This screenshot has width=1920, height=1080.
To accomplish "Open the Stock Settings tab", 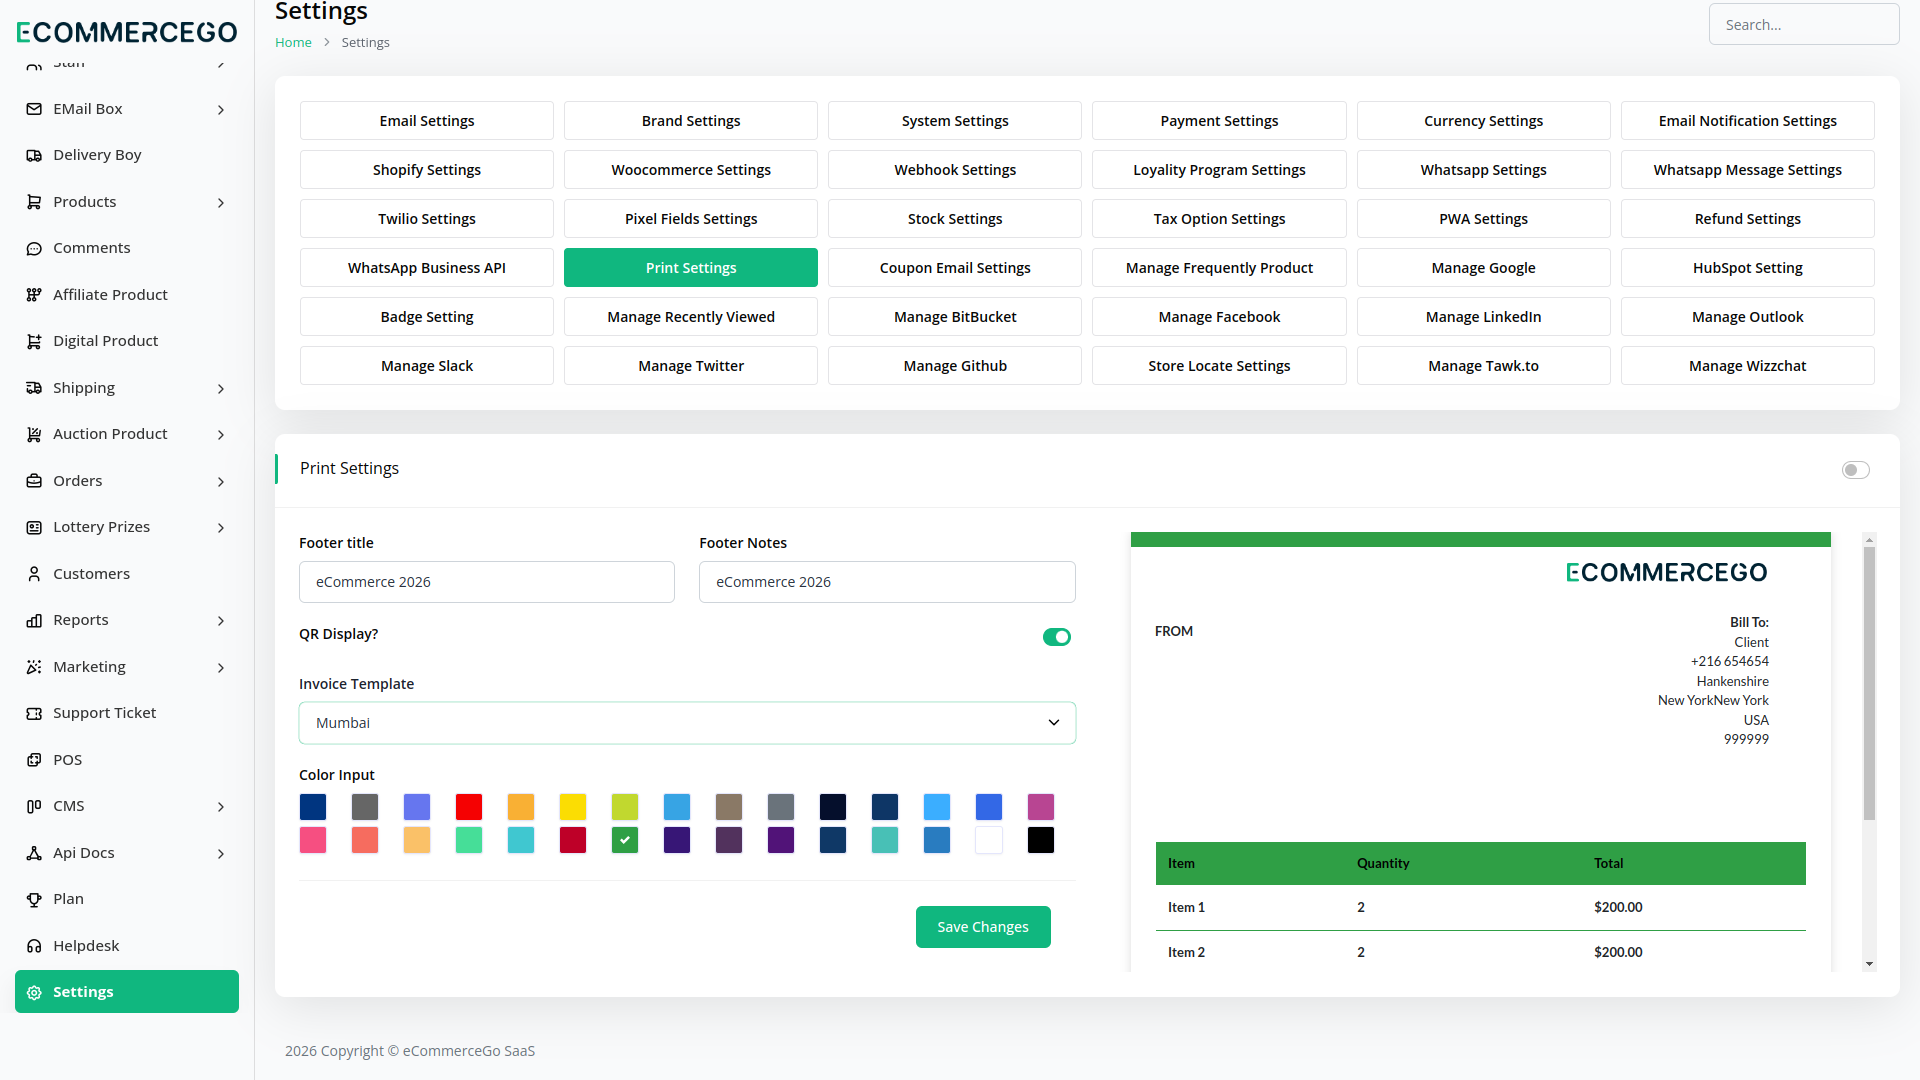I will point(955,219).
